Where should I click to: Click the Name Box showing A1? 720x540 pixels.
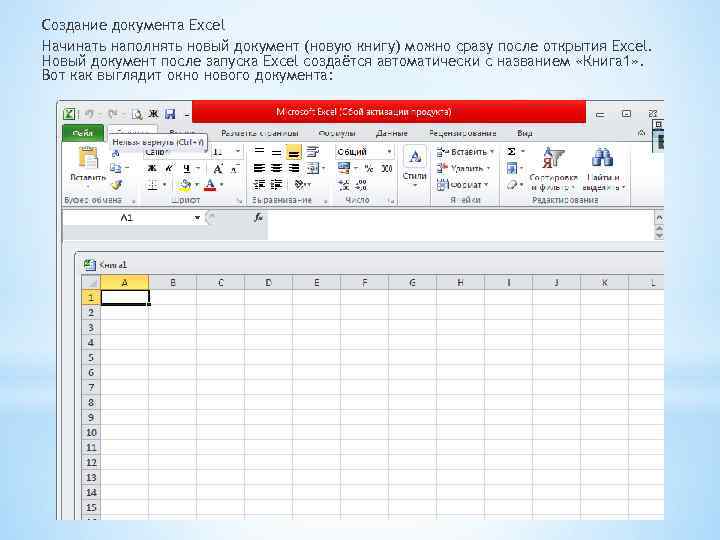tap(127, 218)
